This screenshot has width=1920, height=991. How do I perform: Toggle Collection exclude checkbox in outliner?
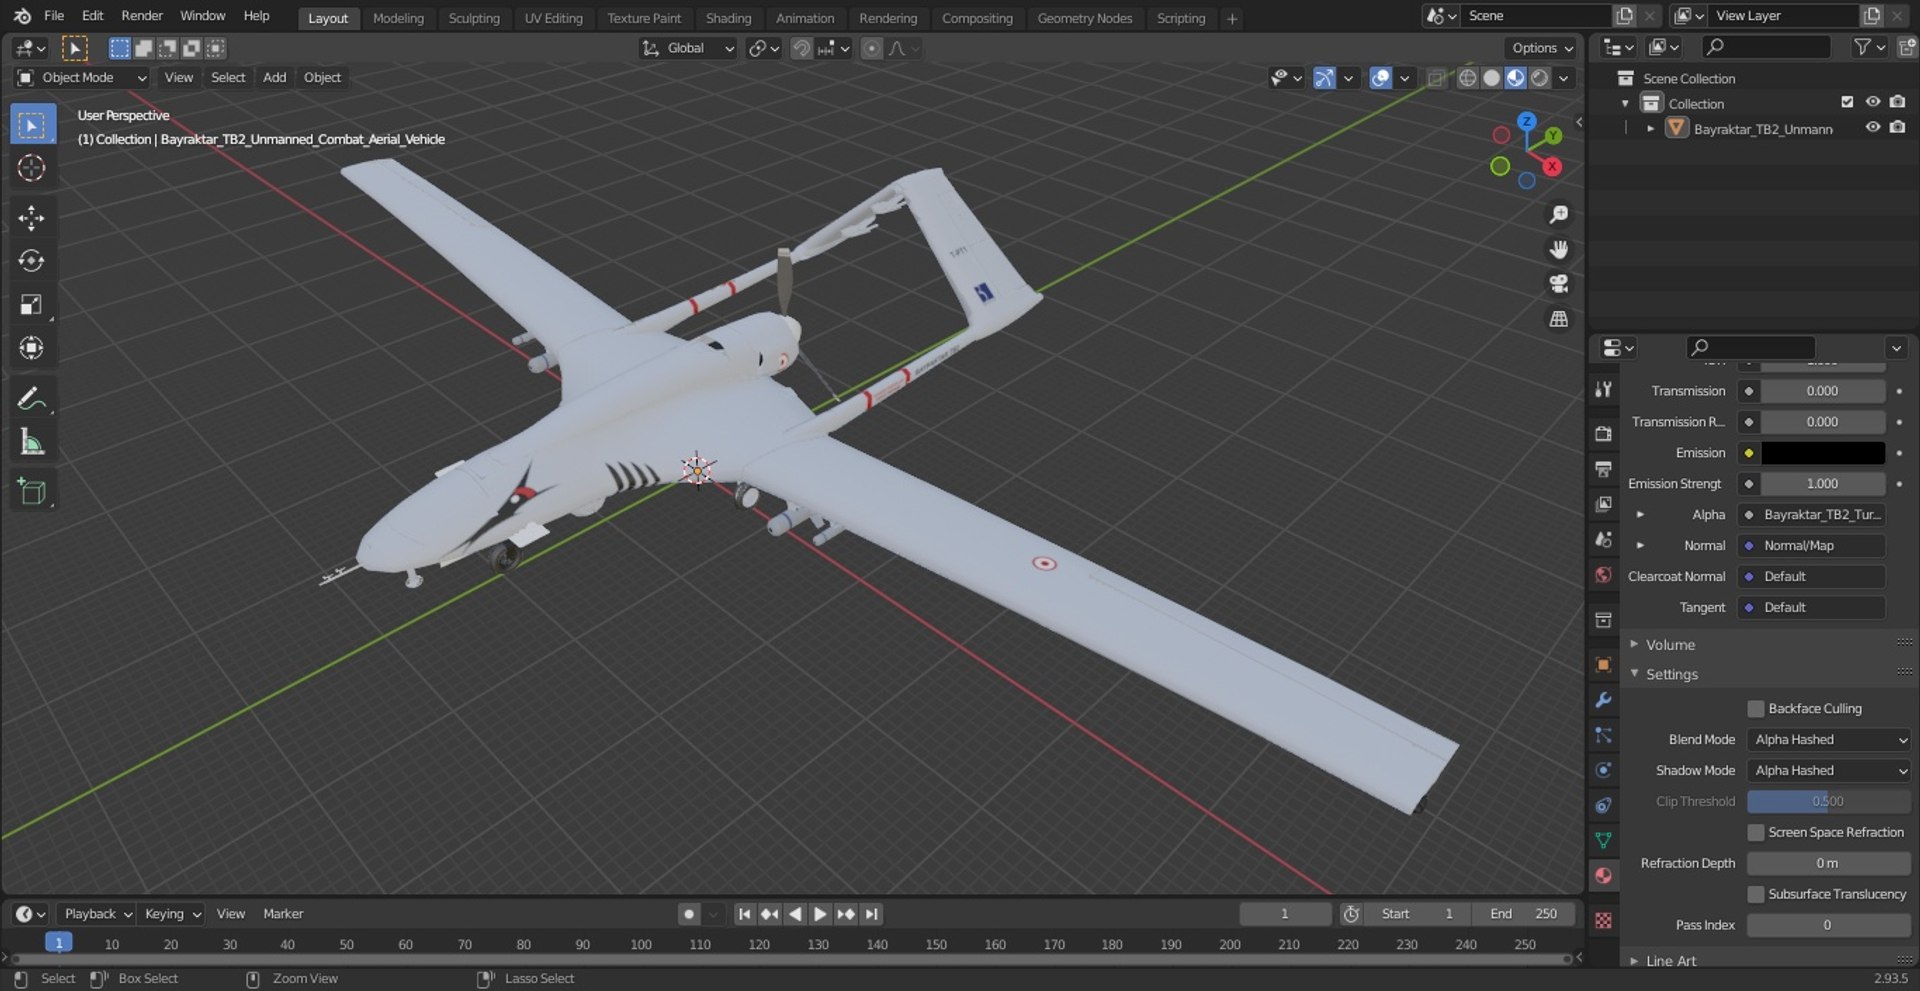[x=1847, y=102]
